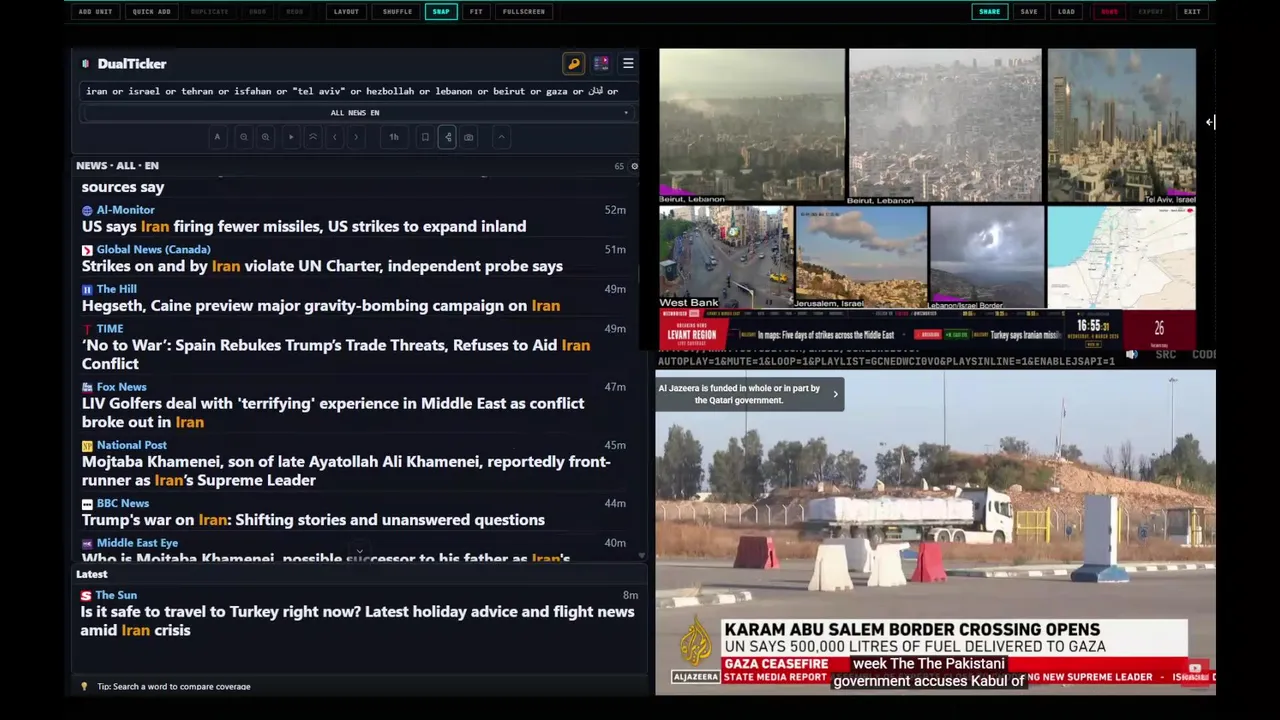Select the Jerusalem, Israel camera feed
Screen dimensions: 1280x720
(x=861, y=257)
